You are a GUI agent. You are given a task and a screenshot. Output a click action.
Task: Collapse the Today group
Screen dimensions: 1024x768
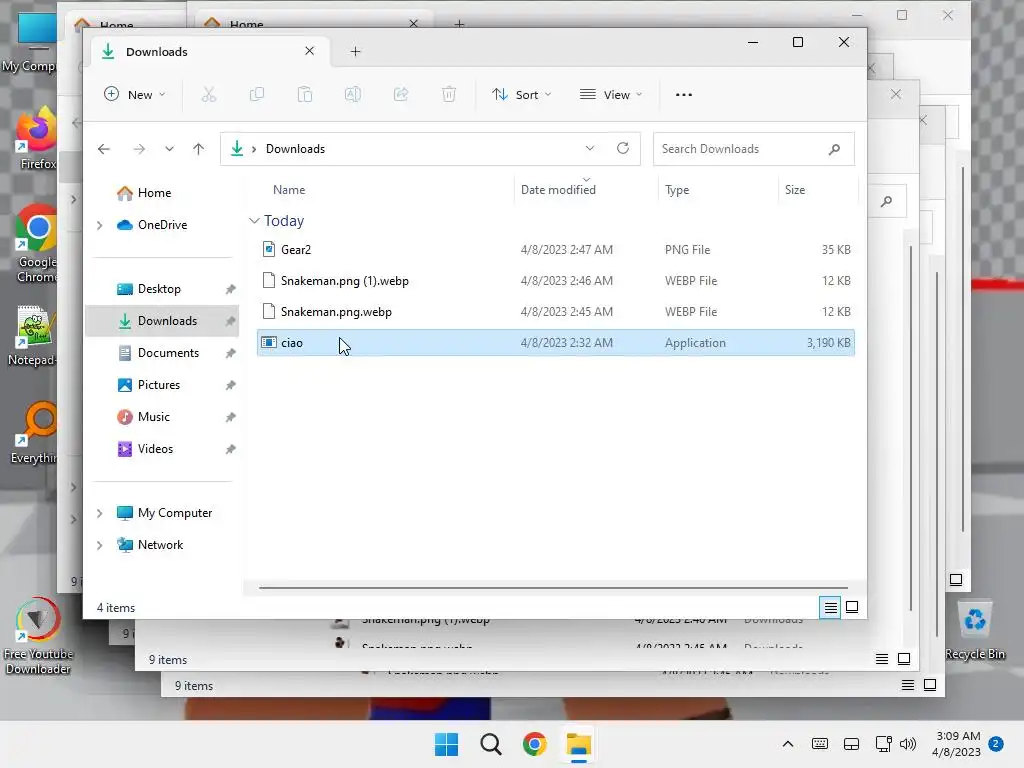(x=254, y=221)
